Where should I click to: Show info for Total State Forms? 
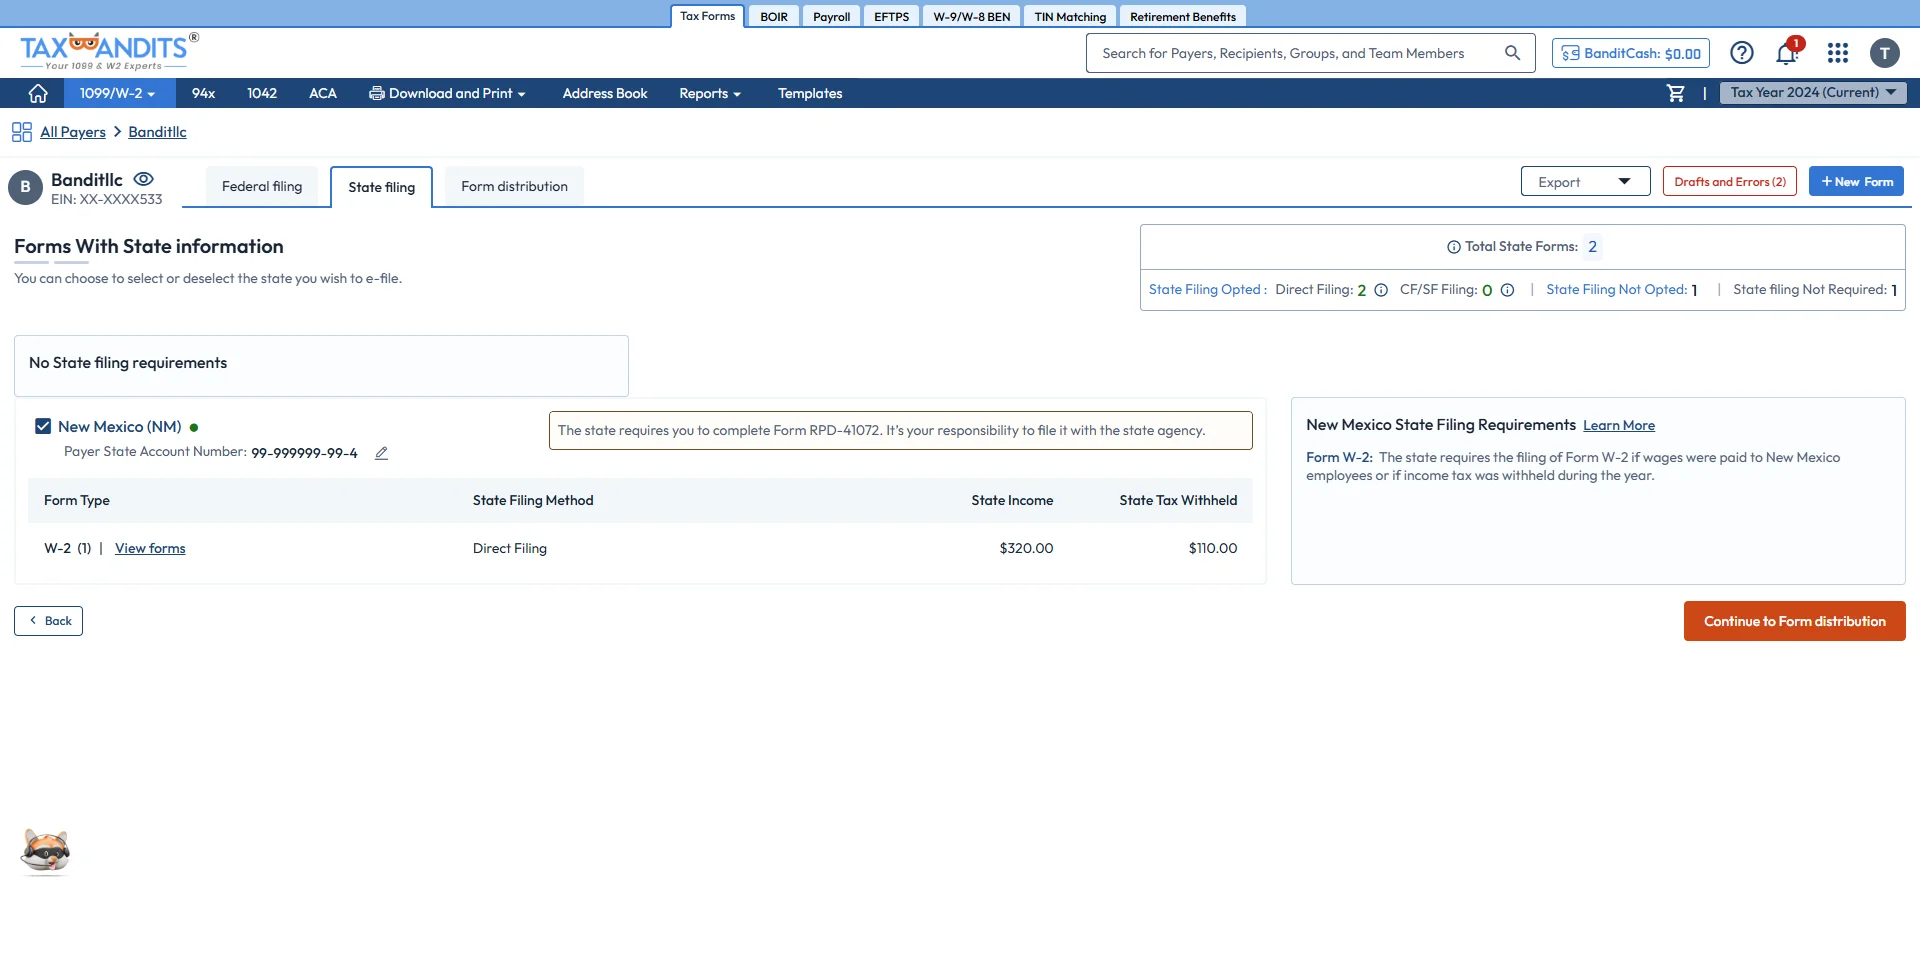pos(1454,247)
